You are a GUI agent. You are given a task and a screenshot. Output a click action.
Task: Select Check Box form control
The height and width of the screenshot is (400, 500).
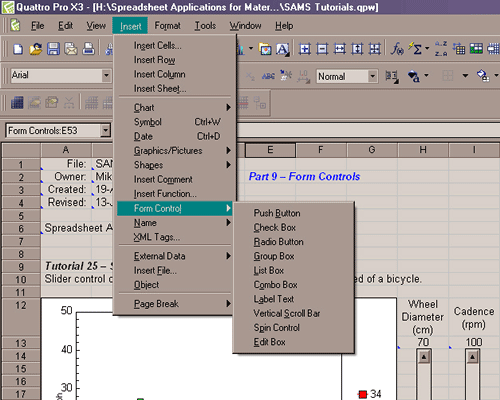coord(293,227)
